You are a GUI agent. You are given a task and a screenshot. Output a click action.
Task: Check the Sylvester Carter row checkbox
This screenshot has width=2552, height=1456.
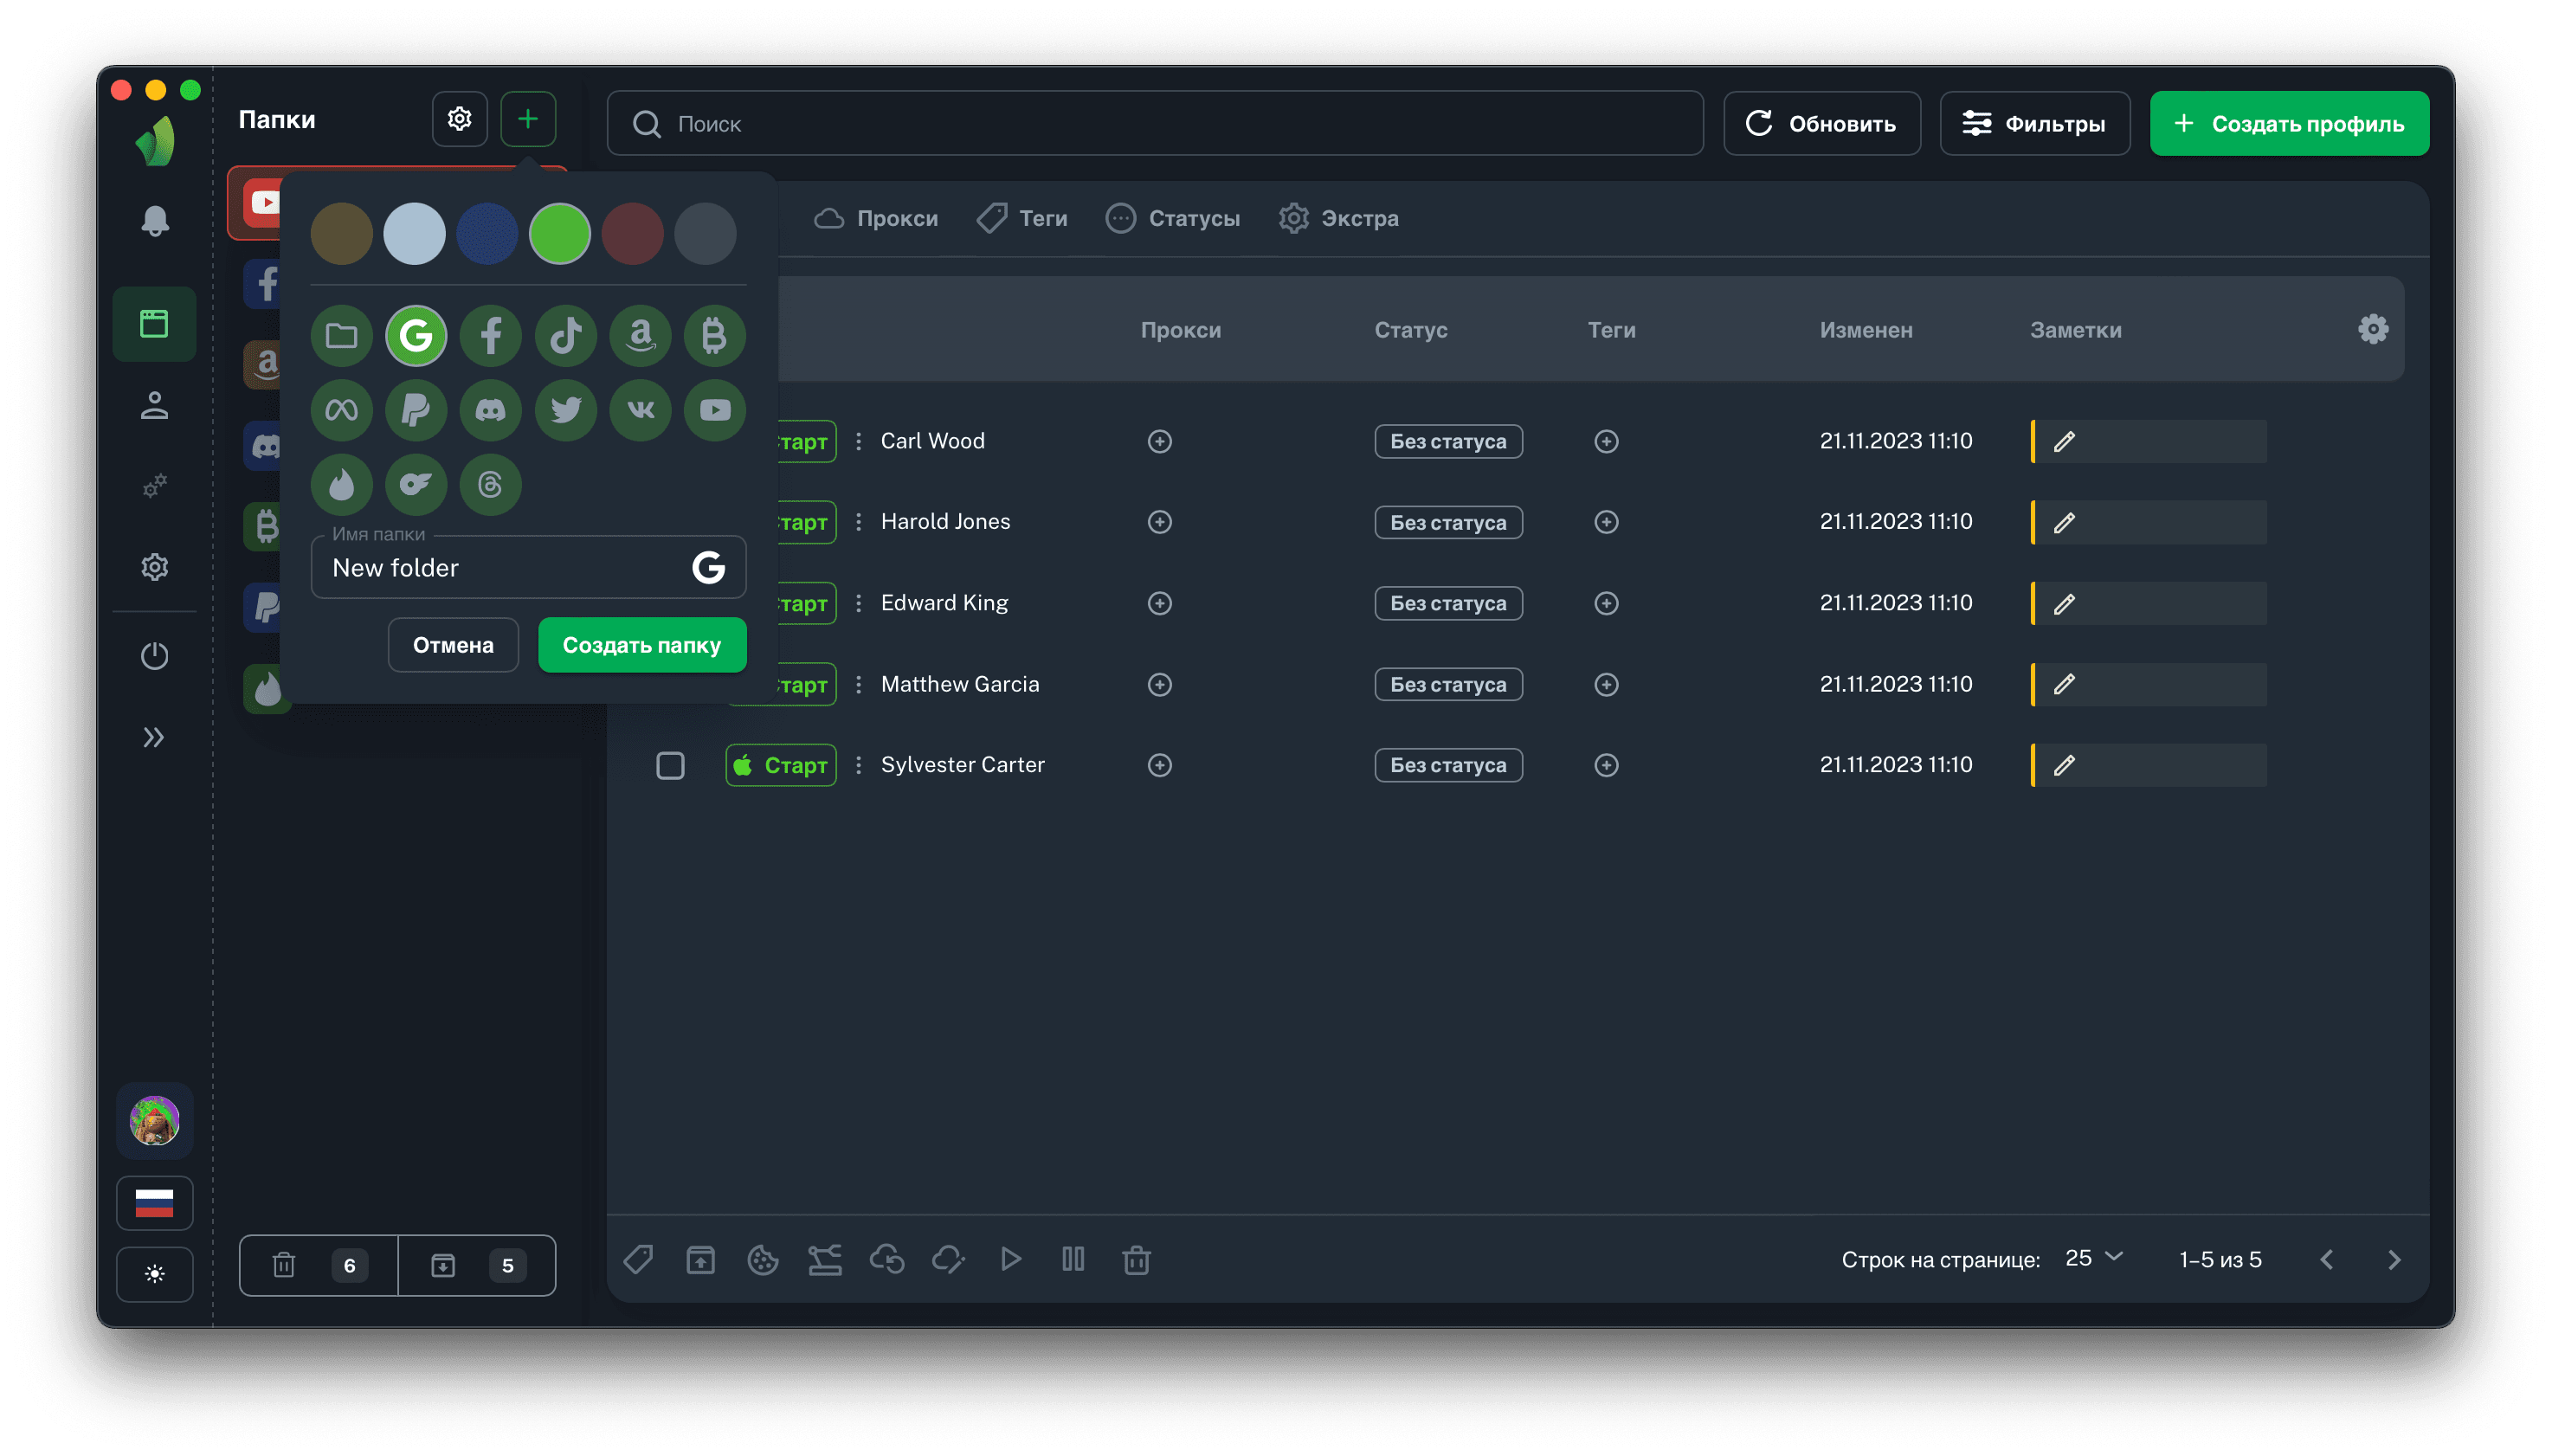click(x=670, y=765)
